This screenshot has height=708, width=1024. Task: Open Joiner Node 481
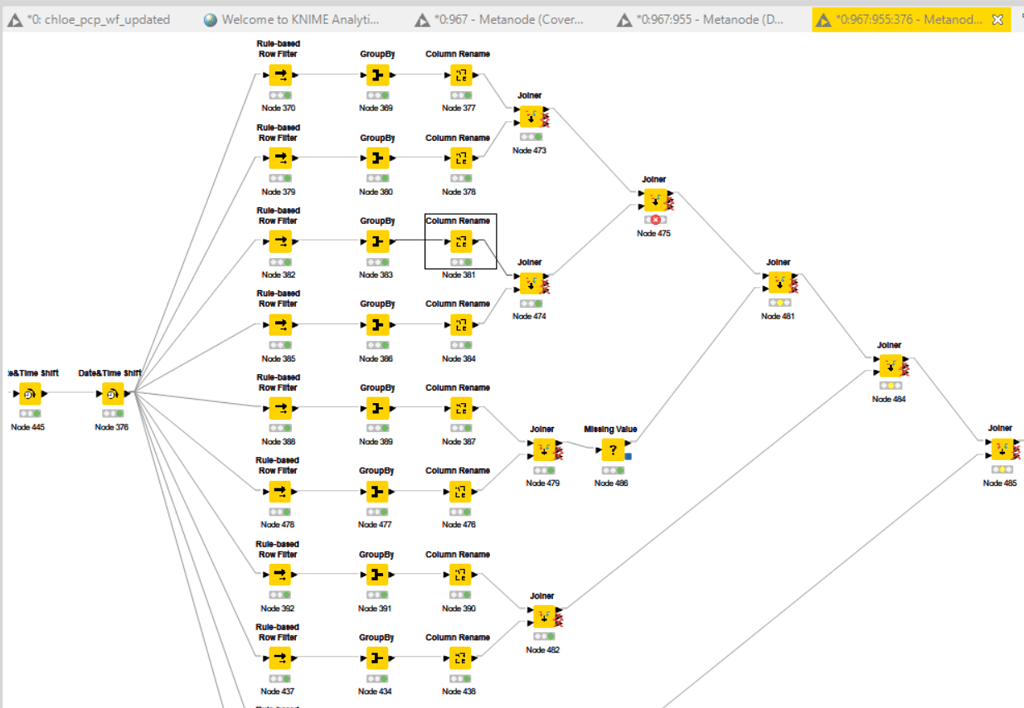pos(777,281)
